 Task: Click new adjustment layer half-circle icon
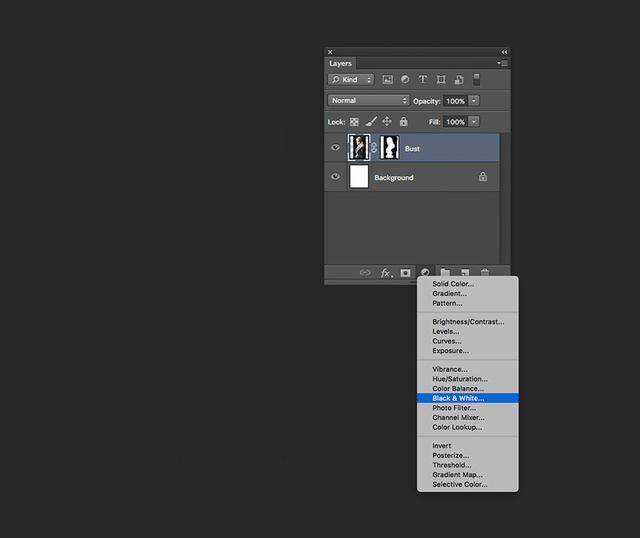[x=425, y=272]
